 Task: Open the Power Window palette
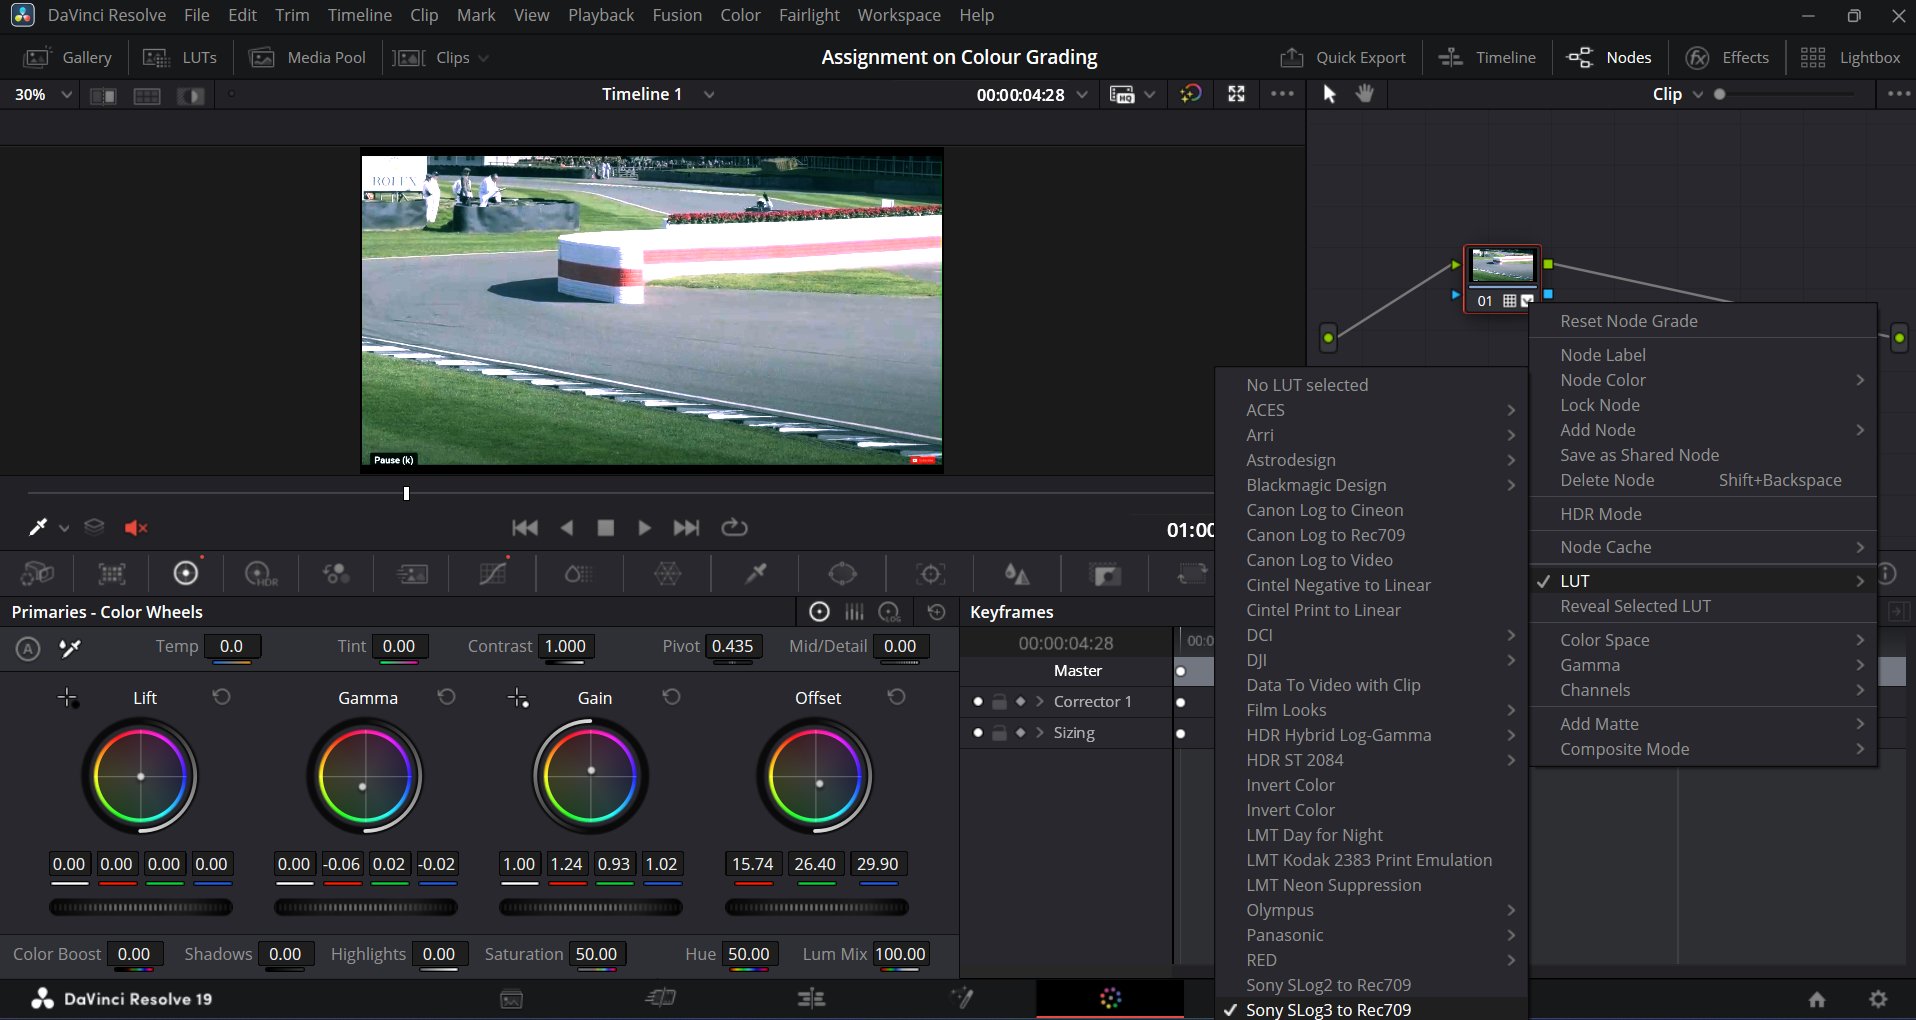tap(843, 574)
